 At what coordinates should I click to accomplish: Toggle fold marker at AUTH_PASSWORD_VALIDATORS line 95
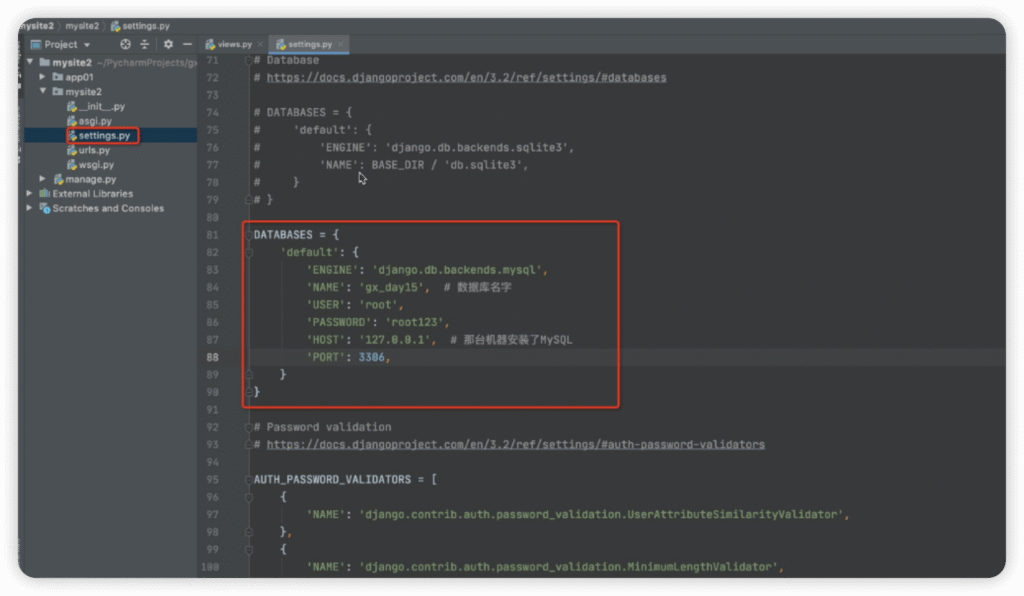click(x=247, y=480)
